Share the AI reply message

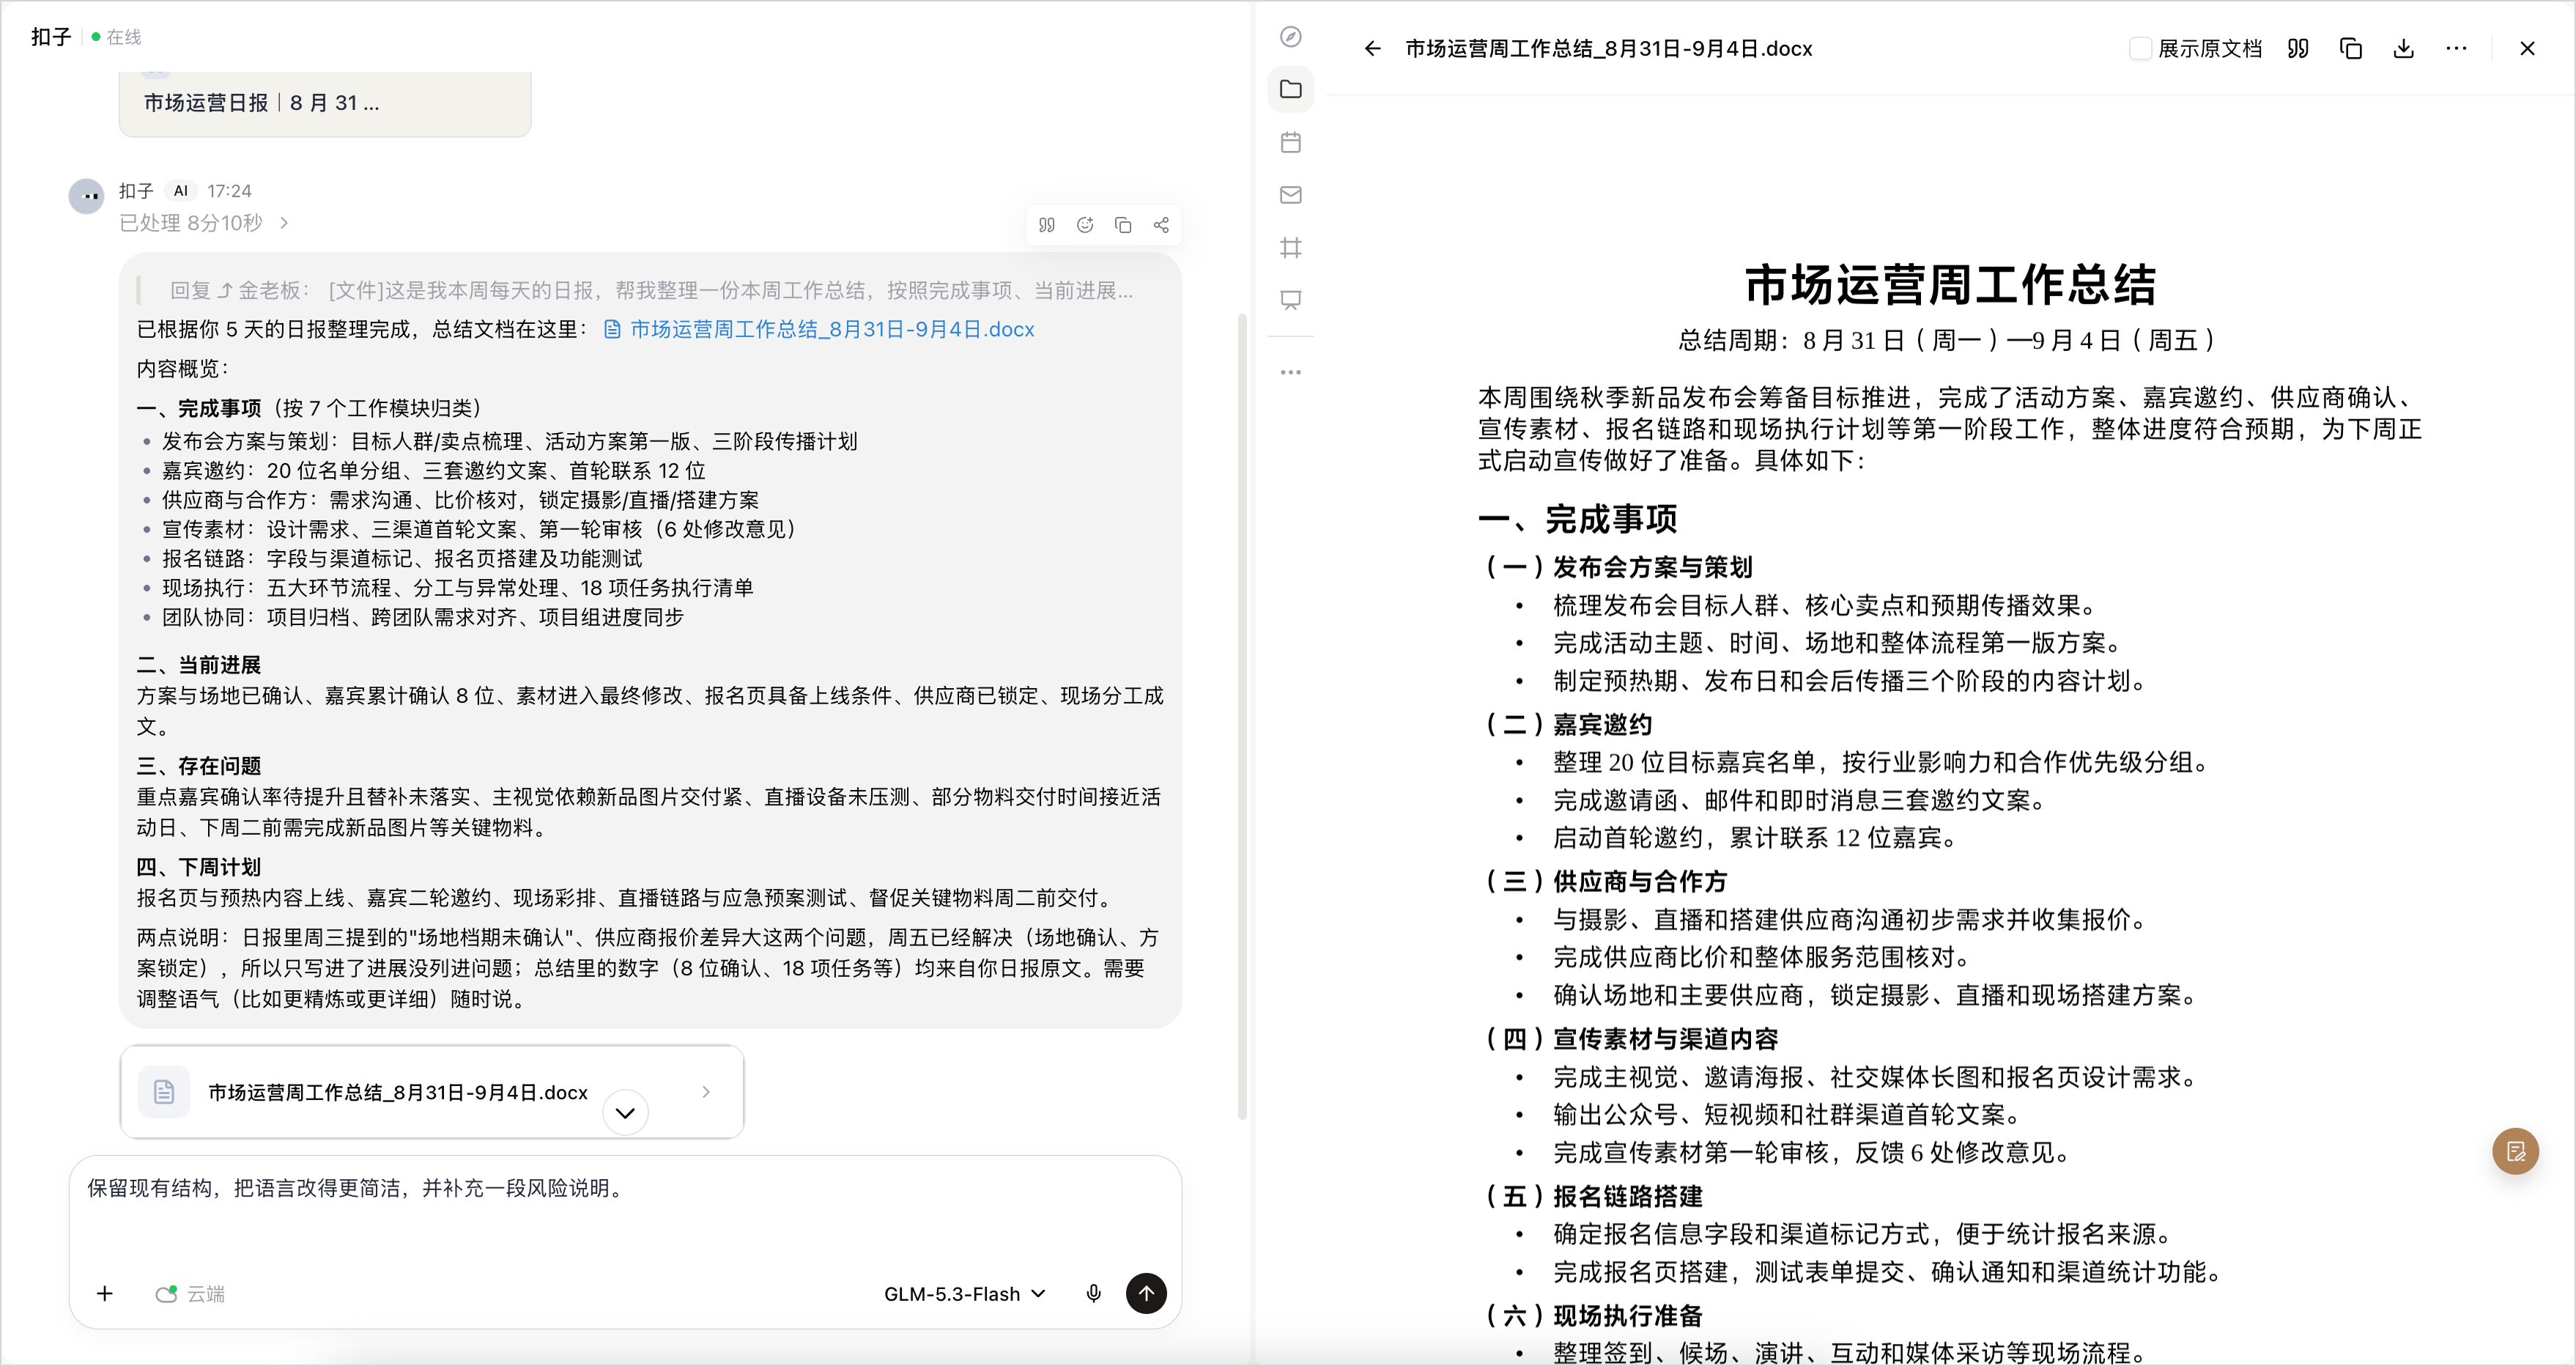[1161, 225]
